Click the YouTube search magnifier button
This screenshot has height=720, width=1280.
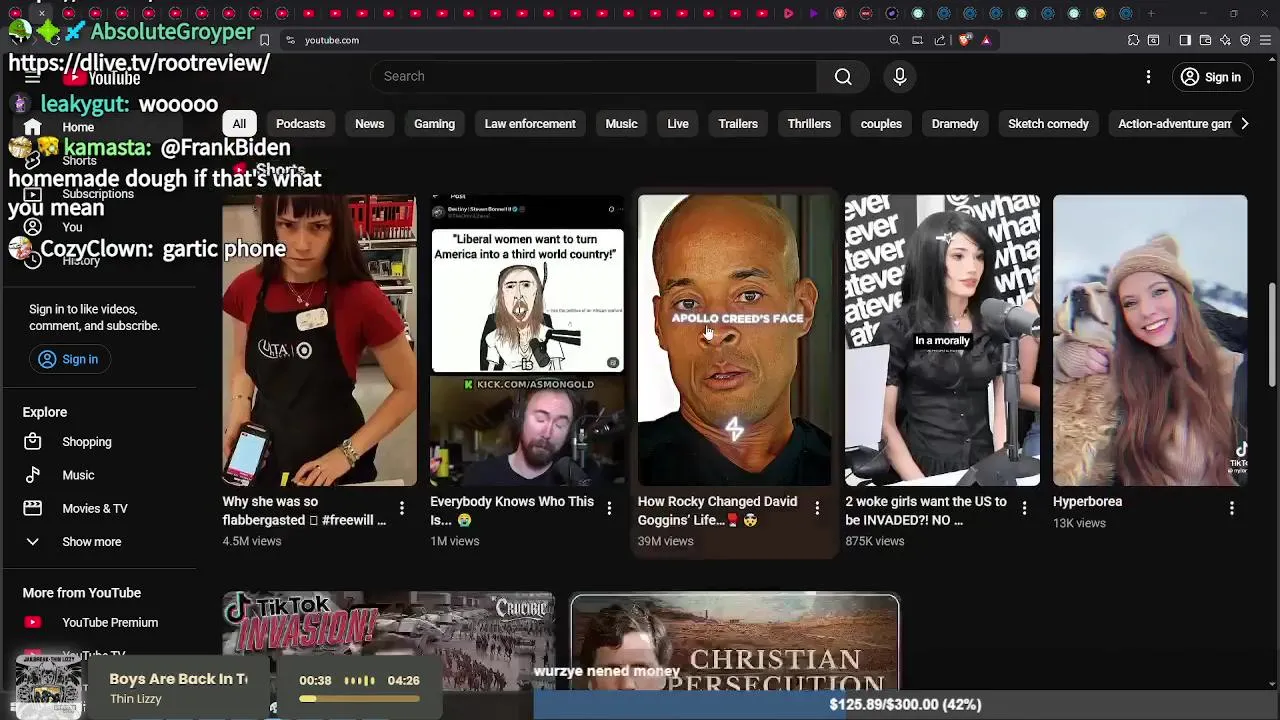pos(843,77)
